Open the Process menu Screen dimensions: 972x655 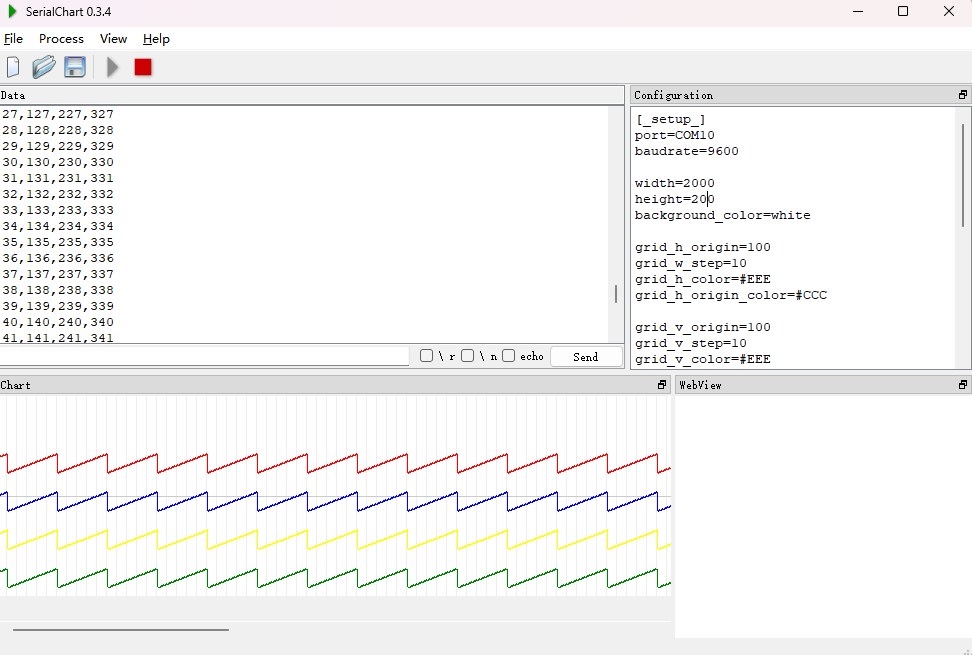click(61, 38)
